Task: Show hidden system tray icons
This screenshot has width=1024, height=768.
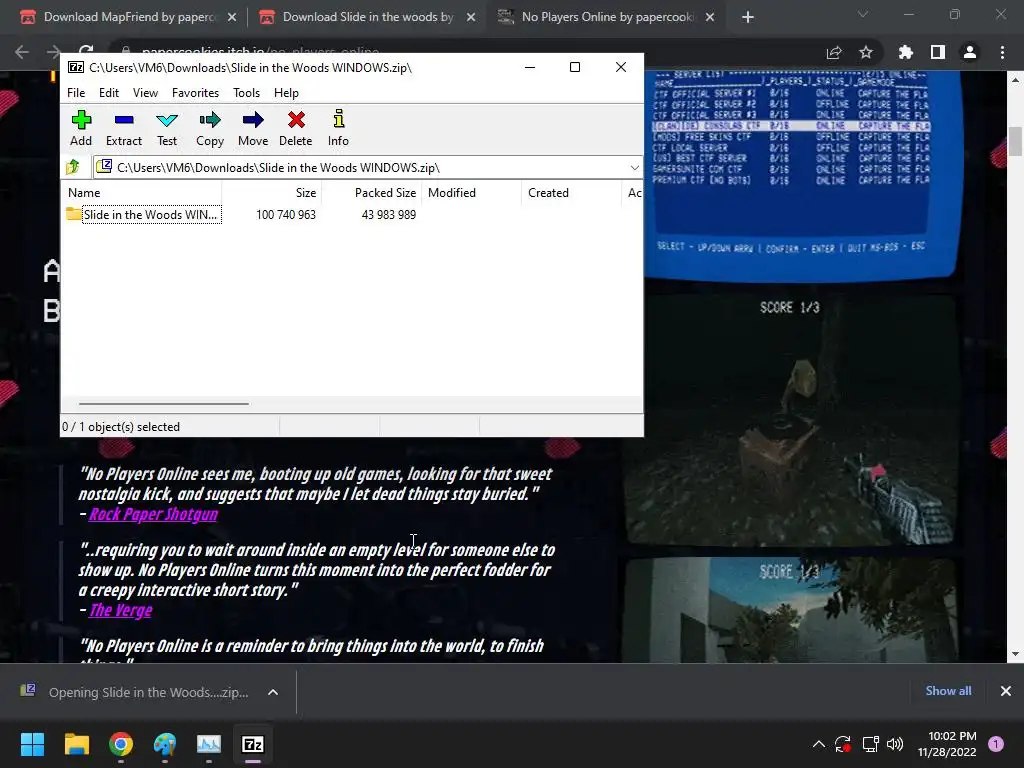Action: (x=818, y=744)
